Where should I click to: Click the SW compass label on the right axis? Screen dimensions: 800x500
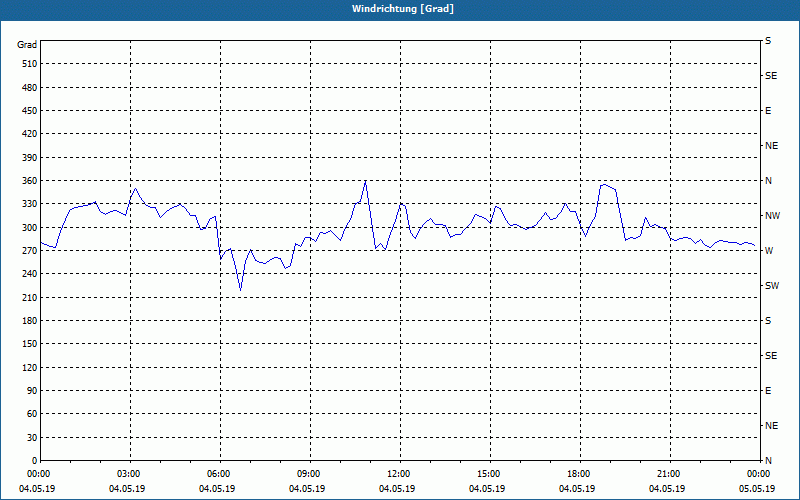772,286
